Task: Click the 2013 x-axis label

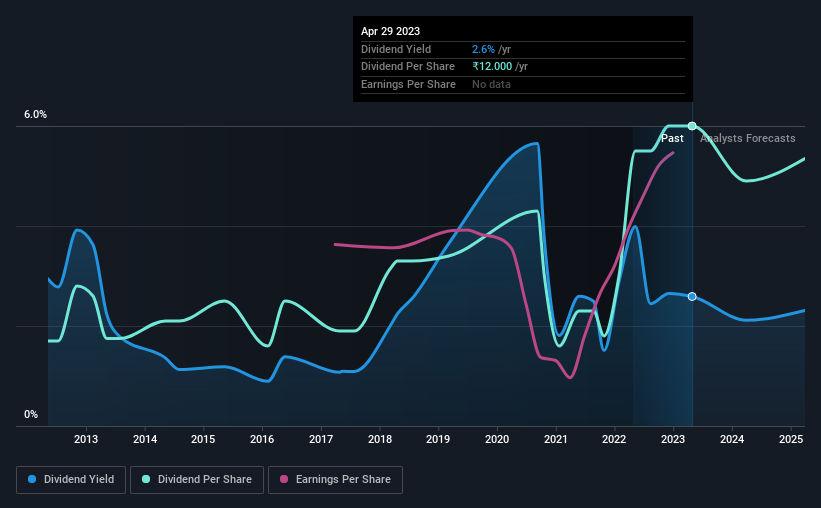Action: 86,439
